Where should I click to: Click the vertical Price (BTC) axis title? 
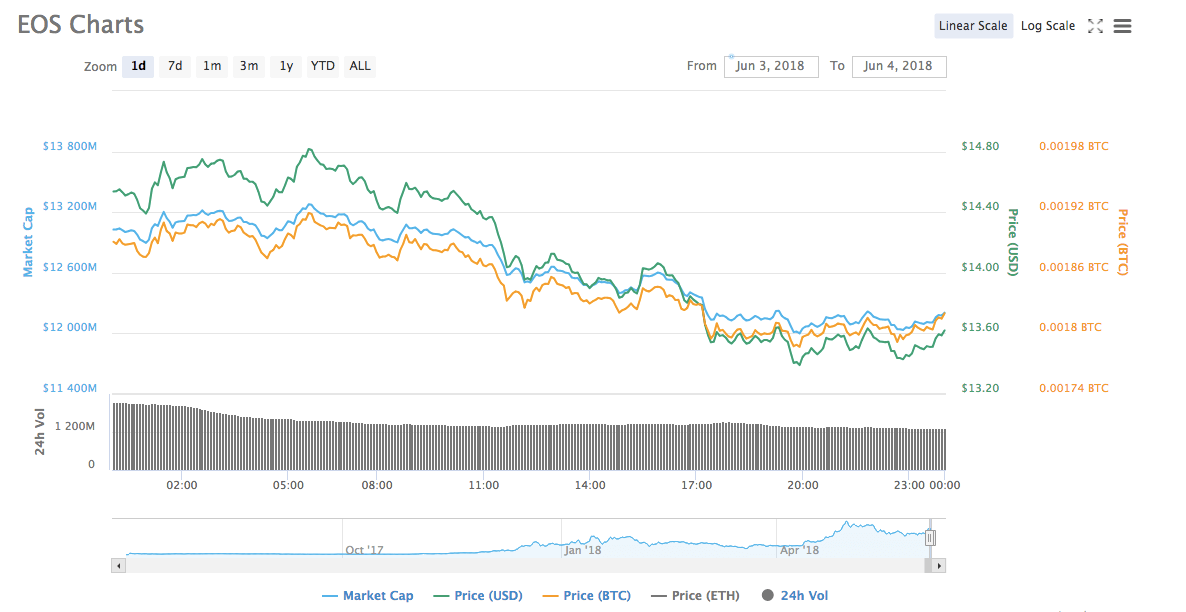click(1122, 242)
